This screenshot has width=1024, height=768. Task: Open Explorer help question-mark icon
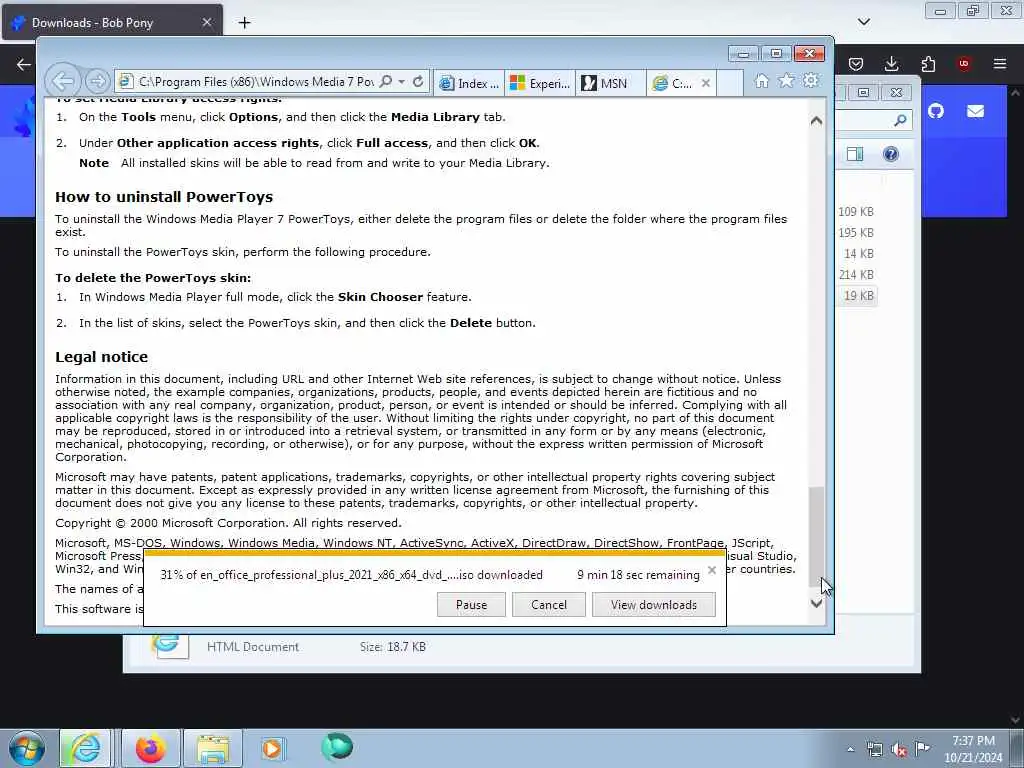pos(891,154)
